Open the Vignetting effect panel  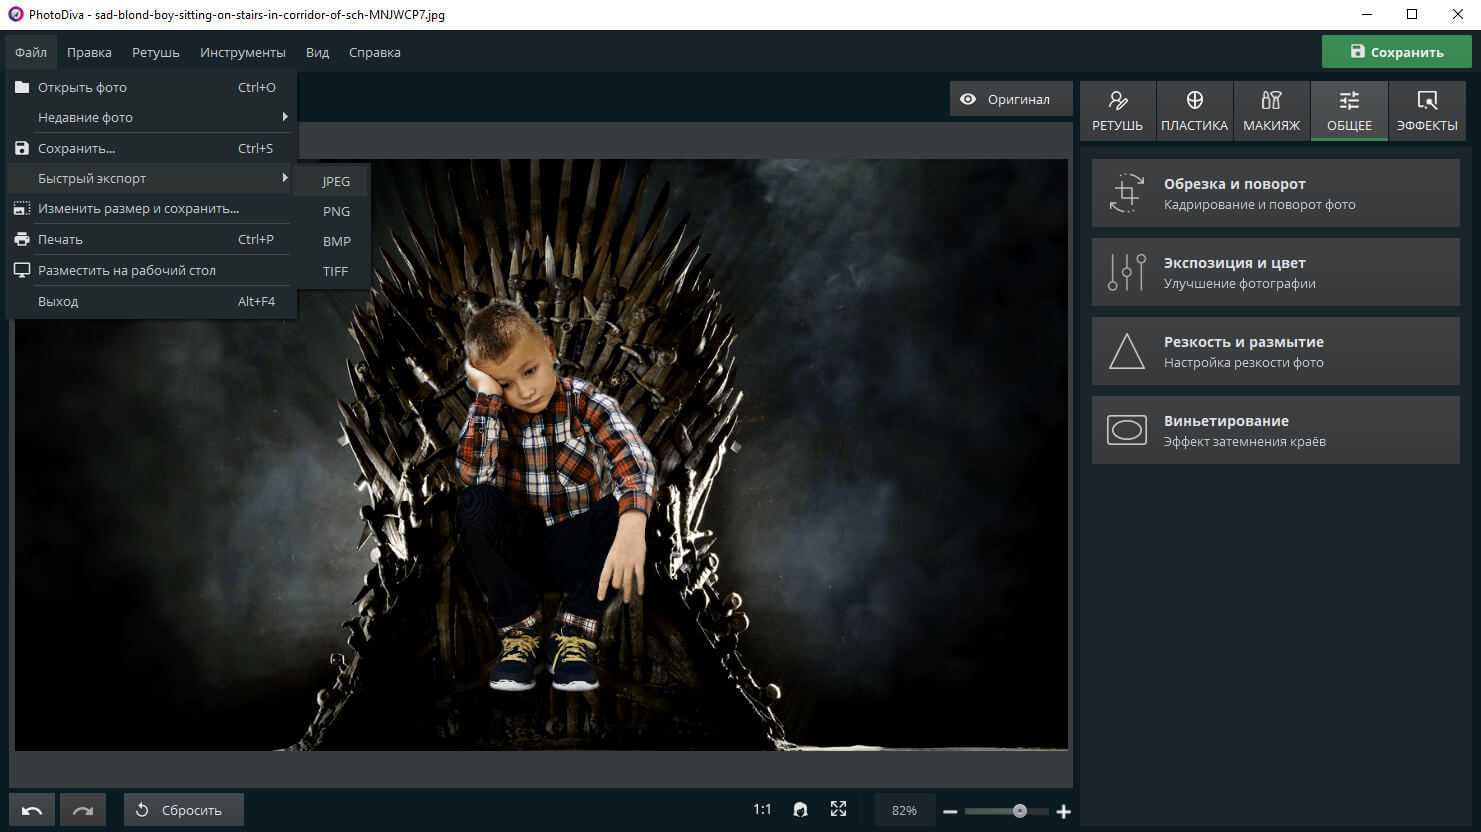(1275, 430)
